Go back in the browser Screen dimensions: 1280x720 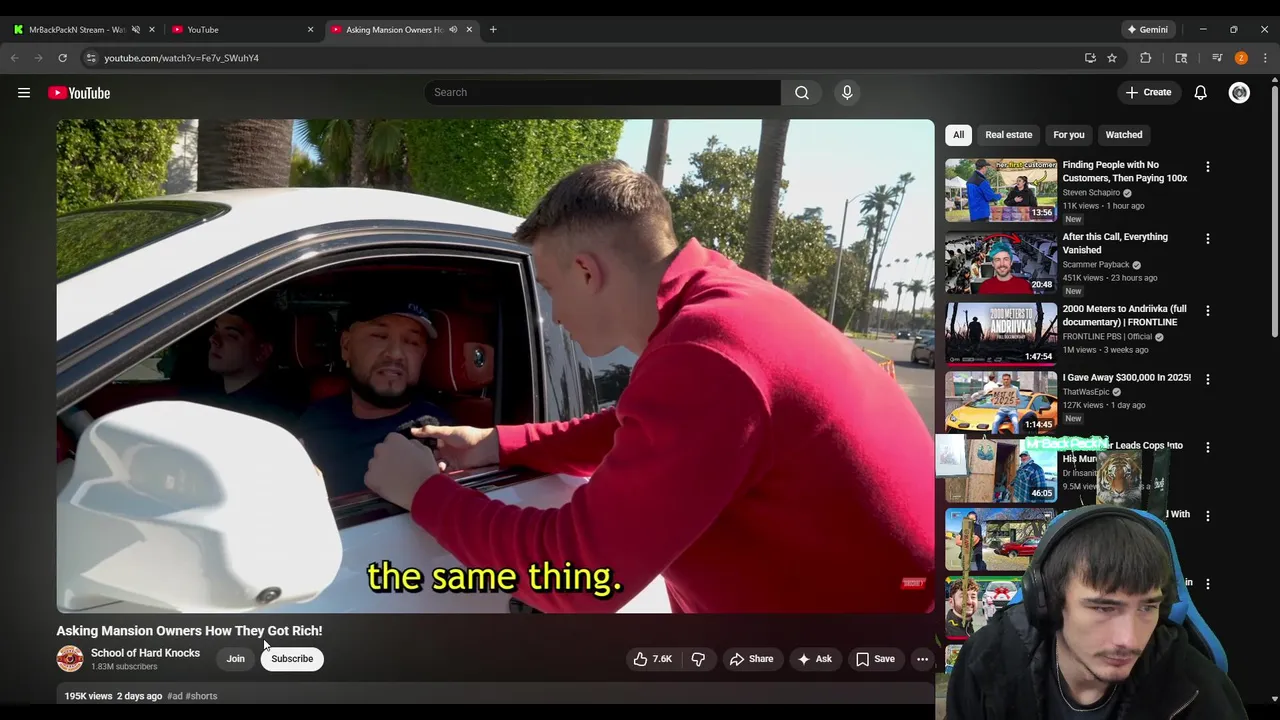coord(15,58)
